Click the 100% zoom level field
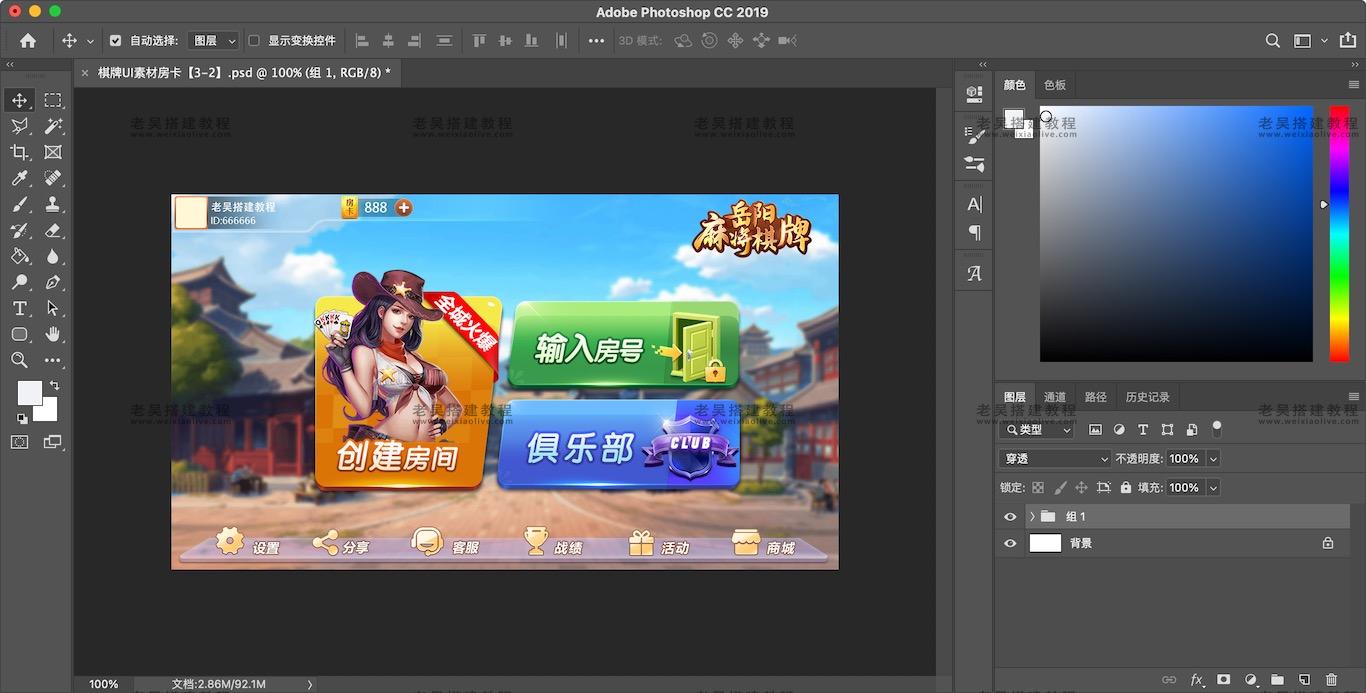Viewport: 1366px width, 693px height. [104, 684]
